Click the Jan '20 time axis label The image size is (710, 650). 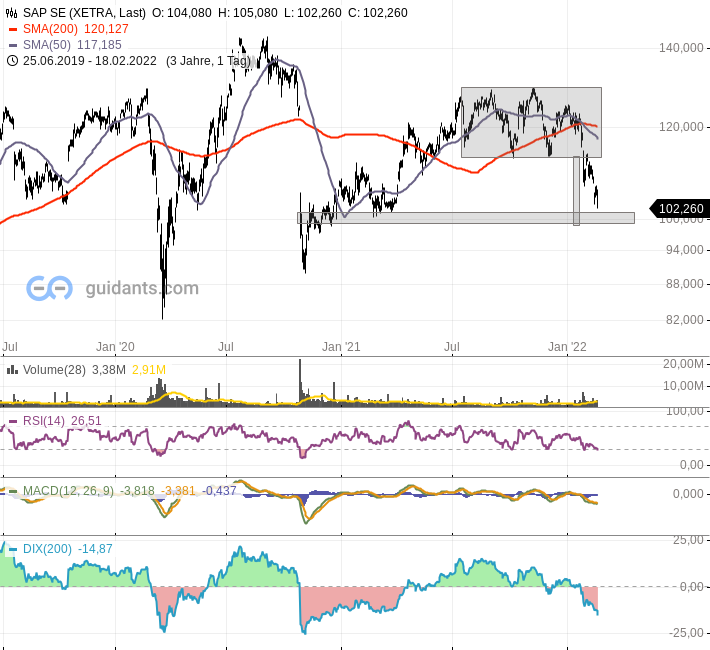click(115, 347)
